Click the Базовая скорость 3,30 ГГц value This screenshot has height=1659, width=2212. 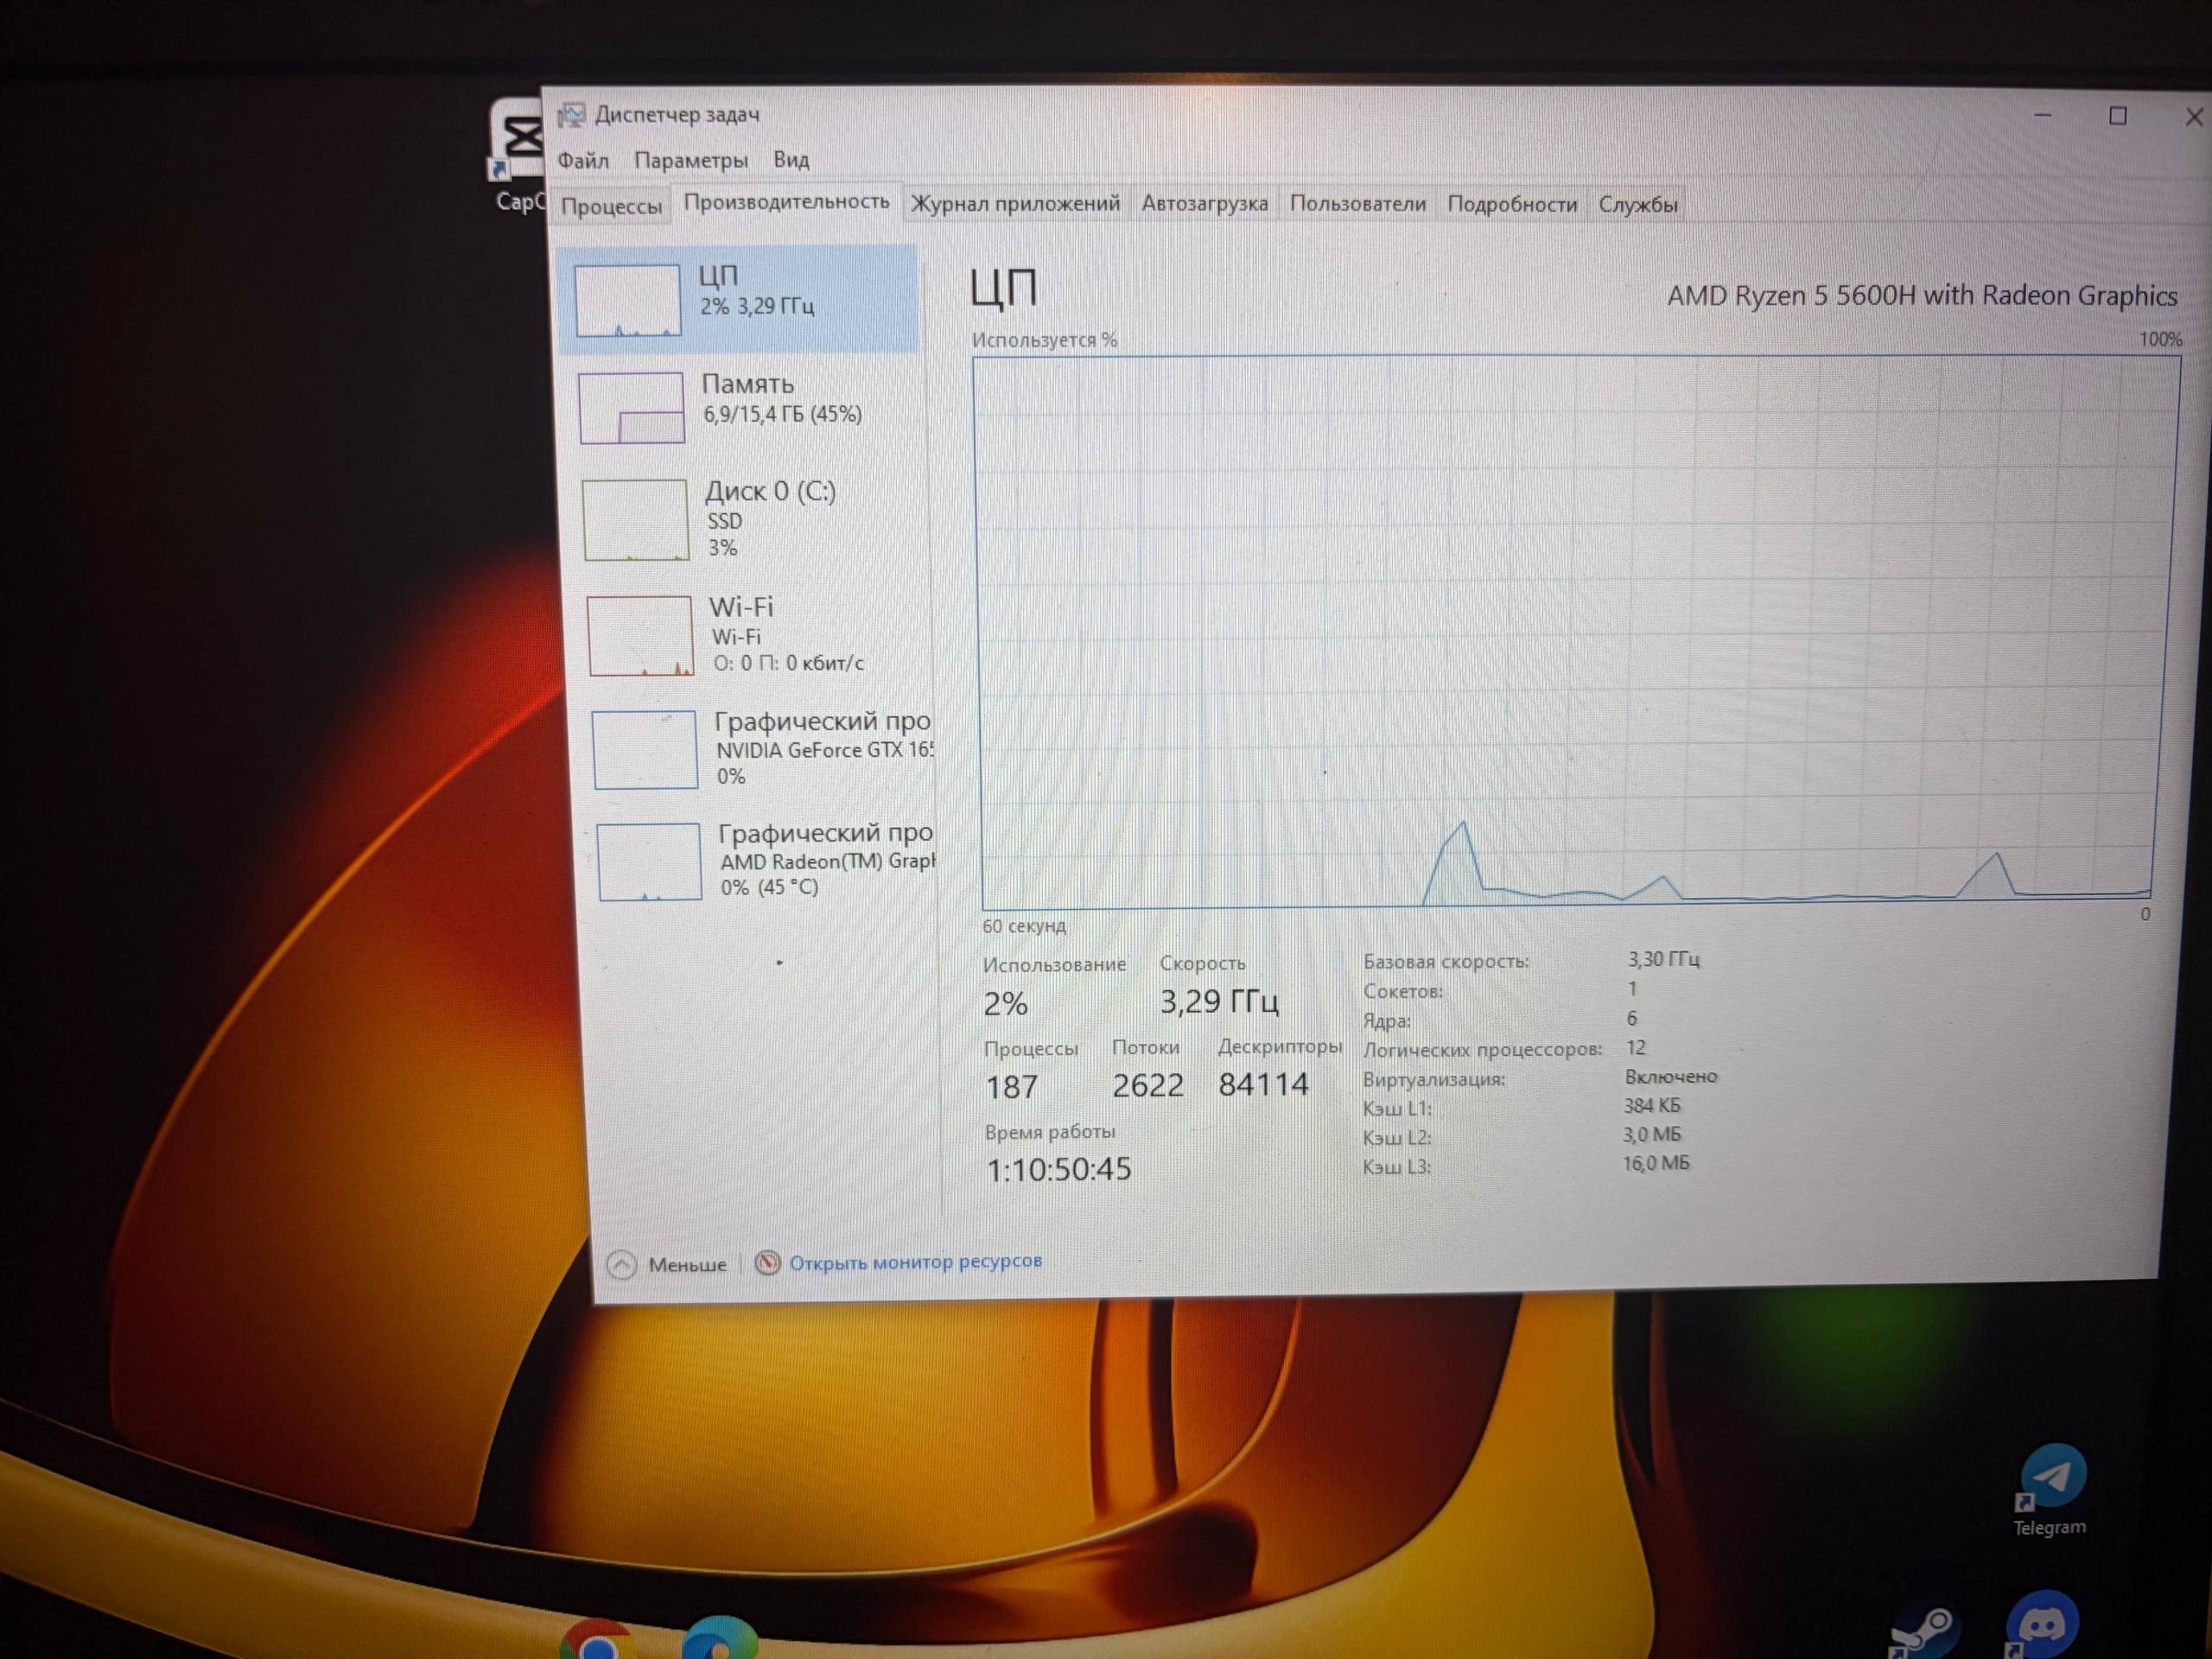click(x=1663, y=960)
